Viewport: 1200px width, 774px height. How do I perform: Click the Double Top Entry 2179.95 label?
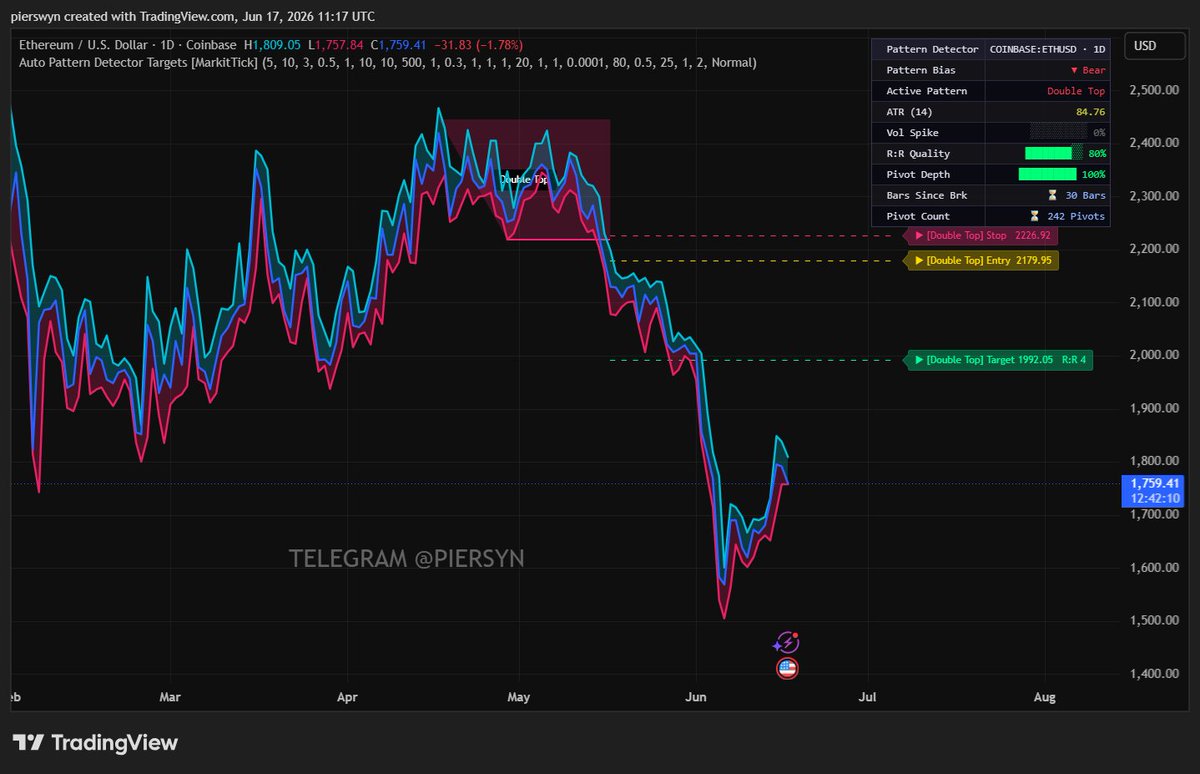980,261
